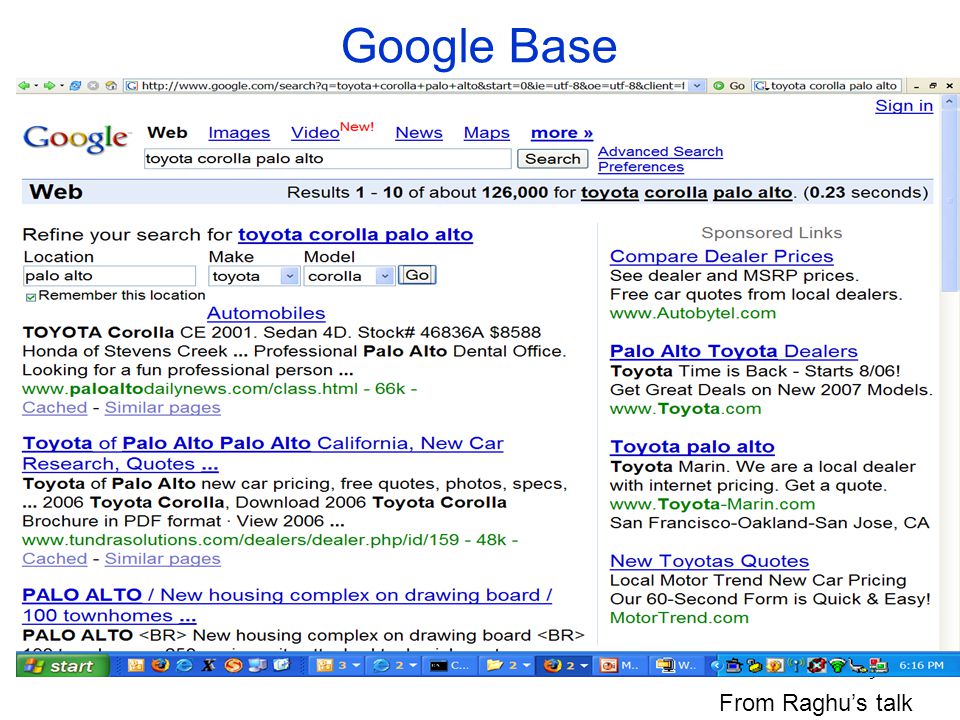Toggle Remember this location checkbox
The width and height of the screenshot is (960, 720).
click(30, 298)
